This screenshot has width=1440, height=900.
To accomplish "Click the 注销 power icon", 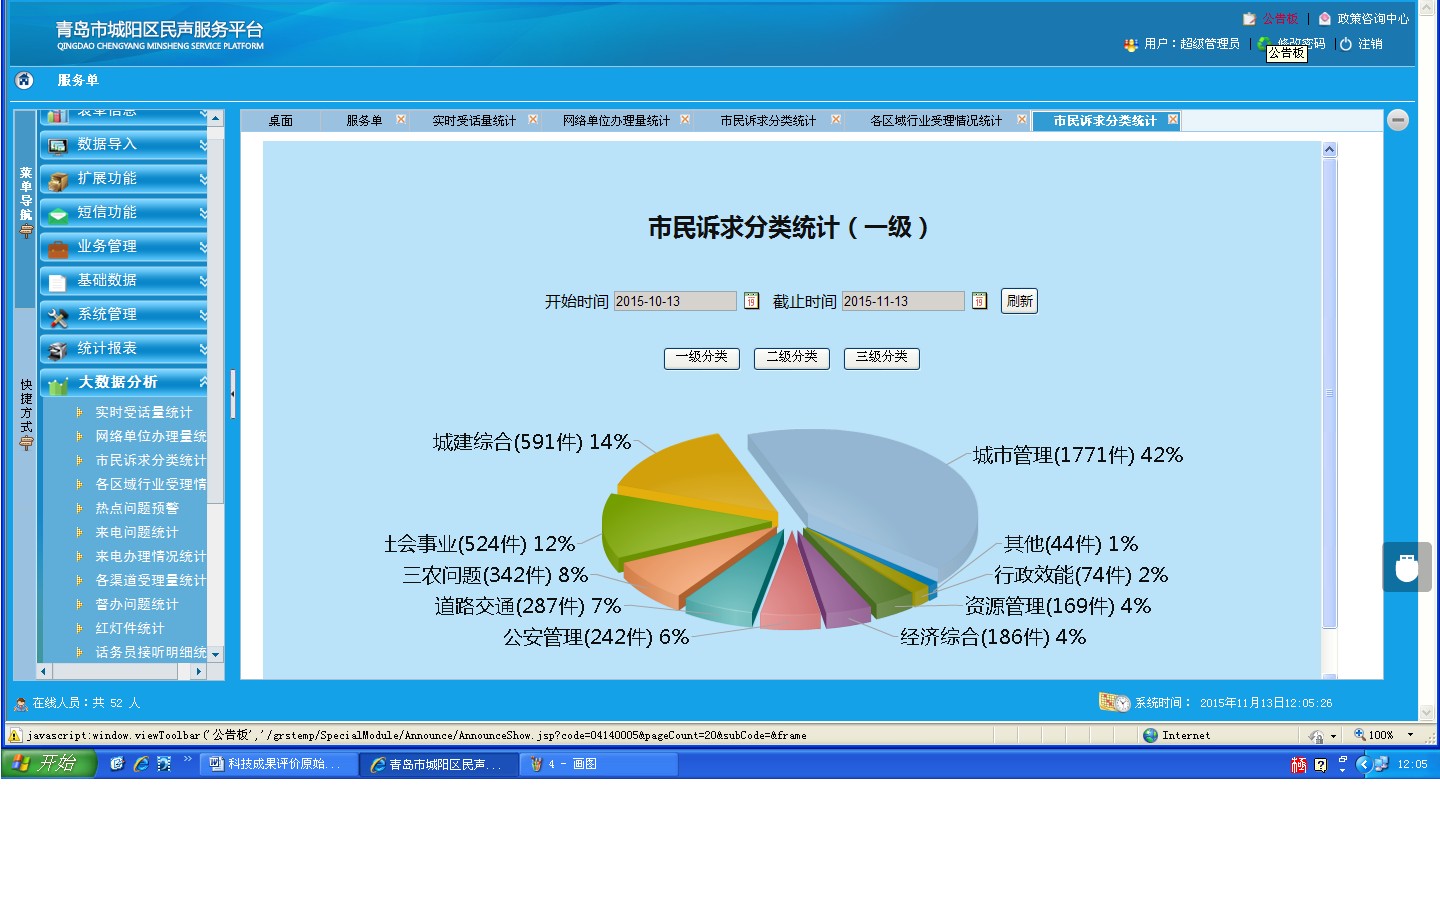I will (x=1346, y=44).
